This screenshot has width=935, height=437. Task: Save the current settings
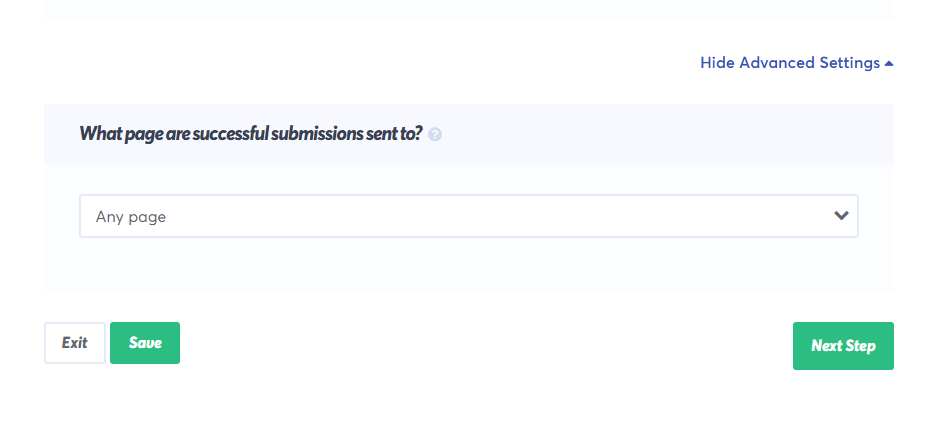coord(145,343)
